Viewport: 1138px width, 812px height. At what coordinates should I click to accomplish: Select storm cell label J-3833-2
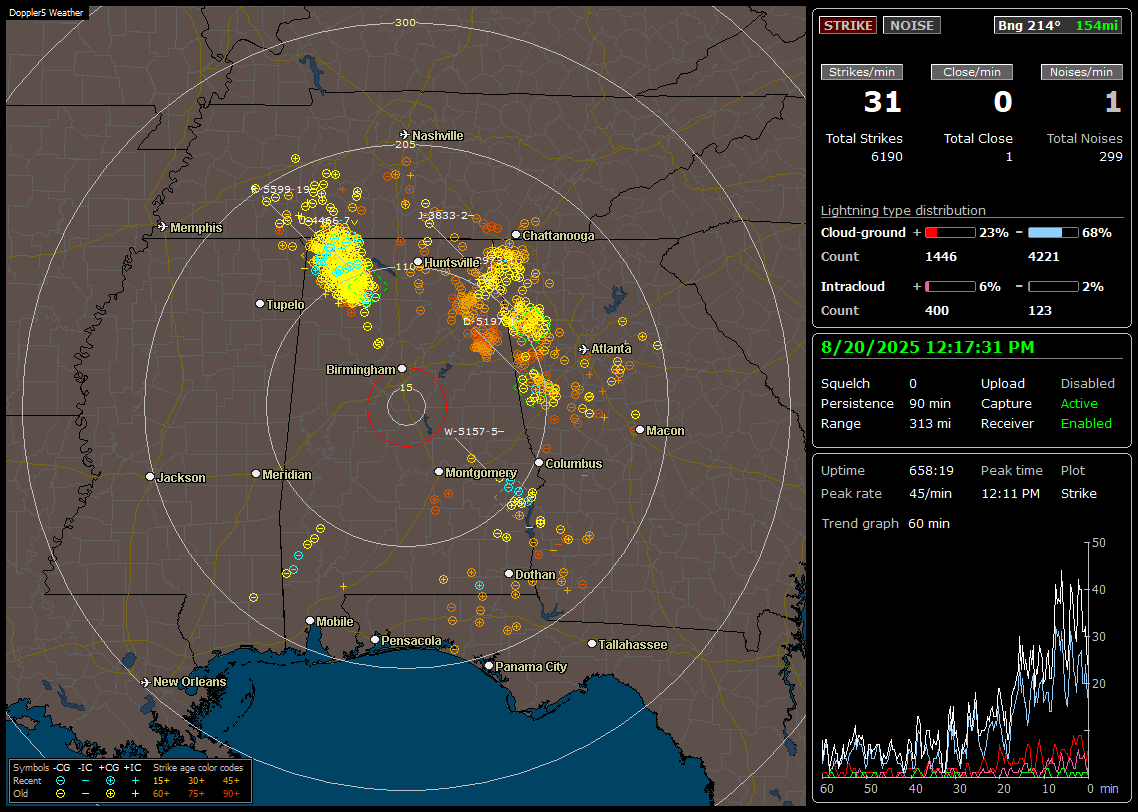click(x=443, y=216)
